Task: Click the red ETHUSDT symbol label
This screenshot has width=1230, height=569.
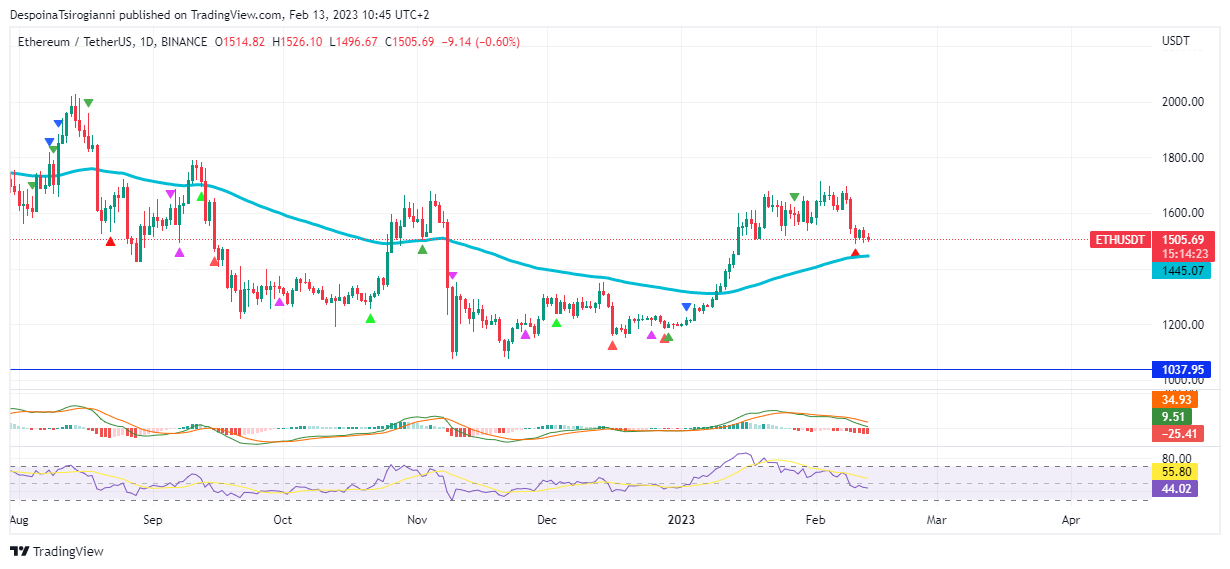Action: coord(1119,240)
